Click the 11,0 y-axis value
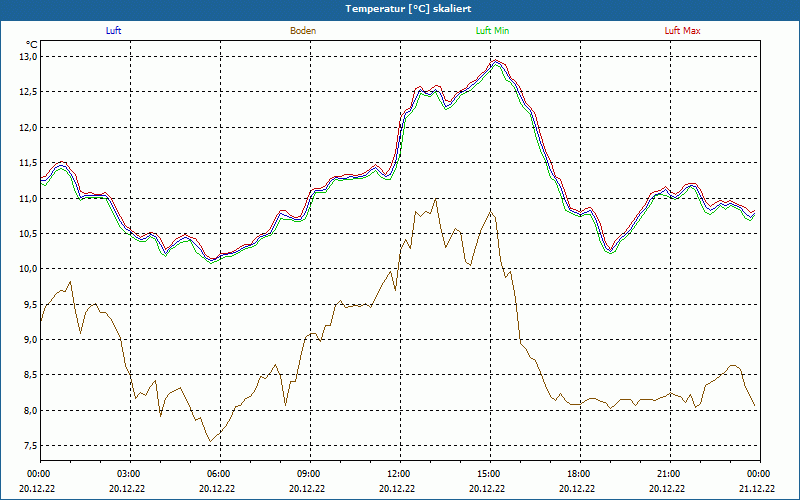 pyautogui.click(x=30, y=198)
